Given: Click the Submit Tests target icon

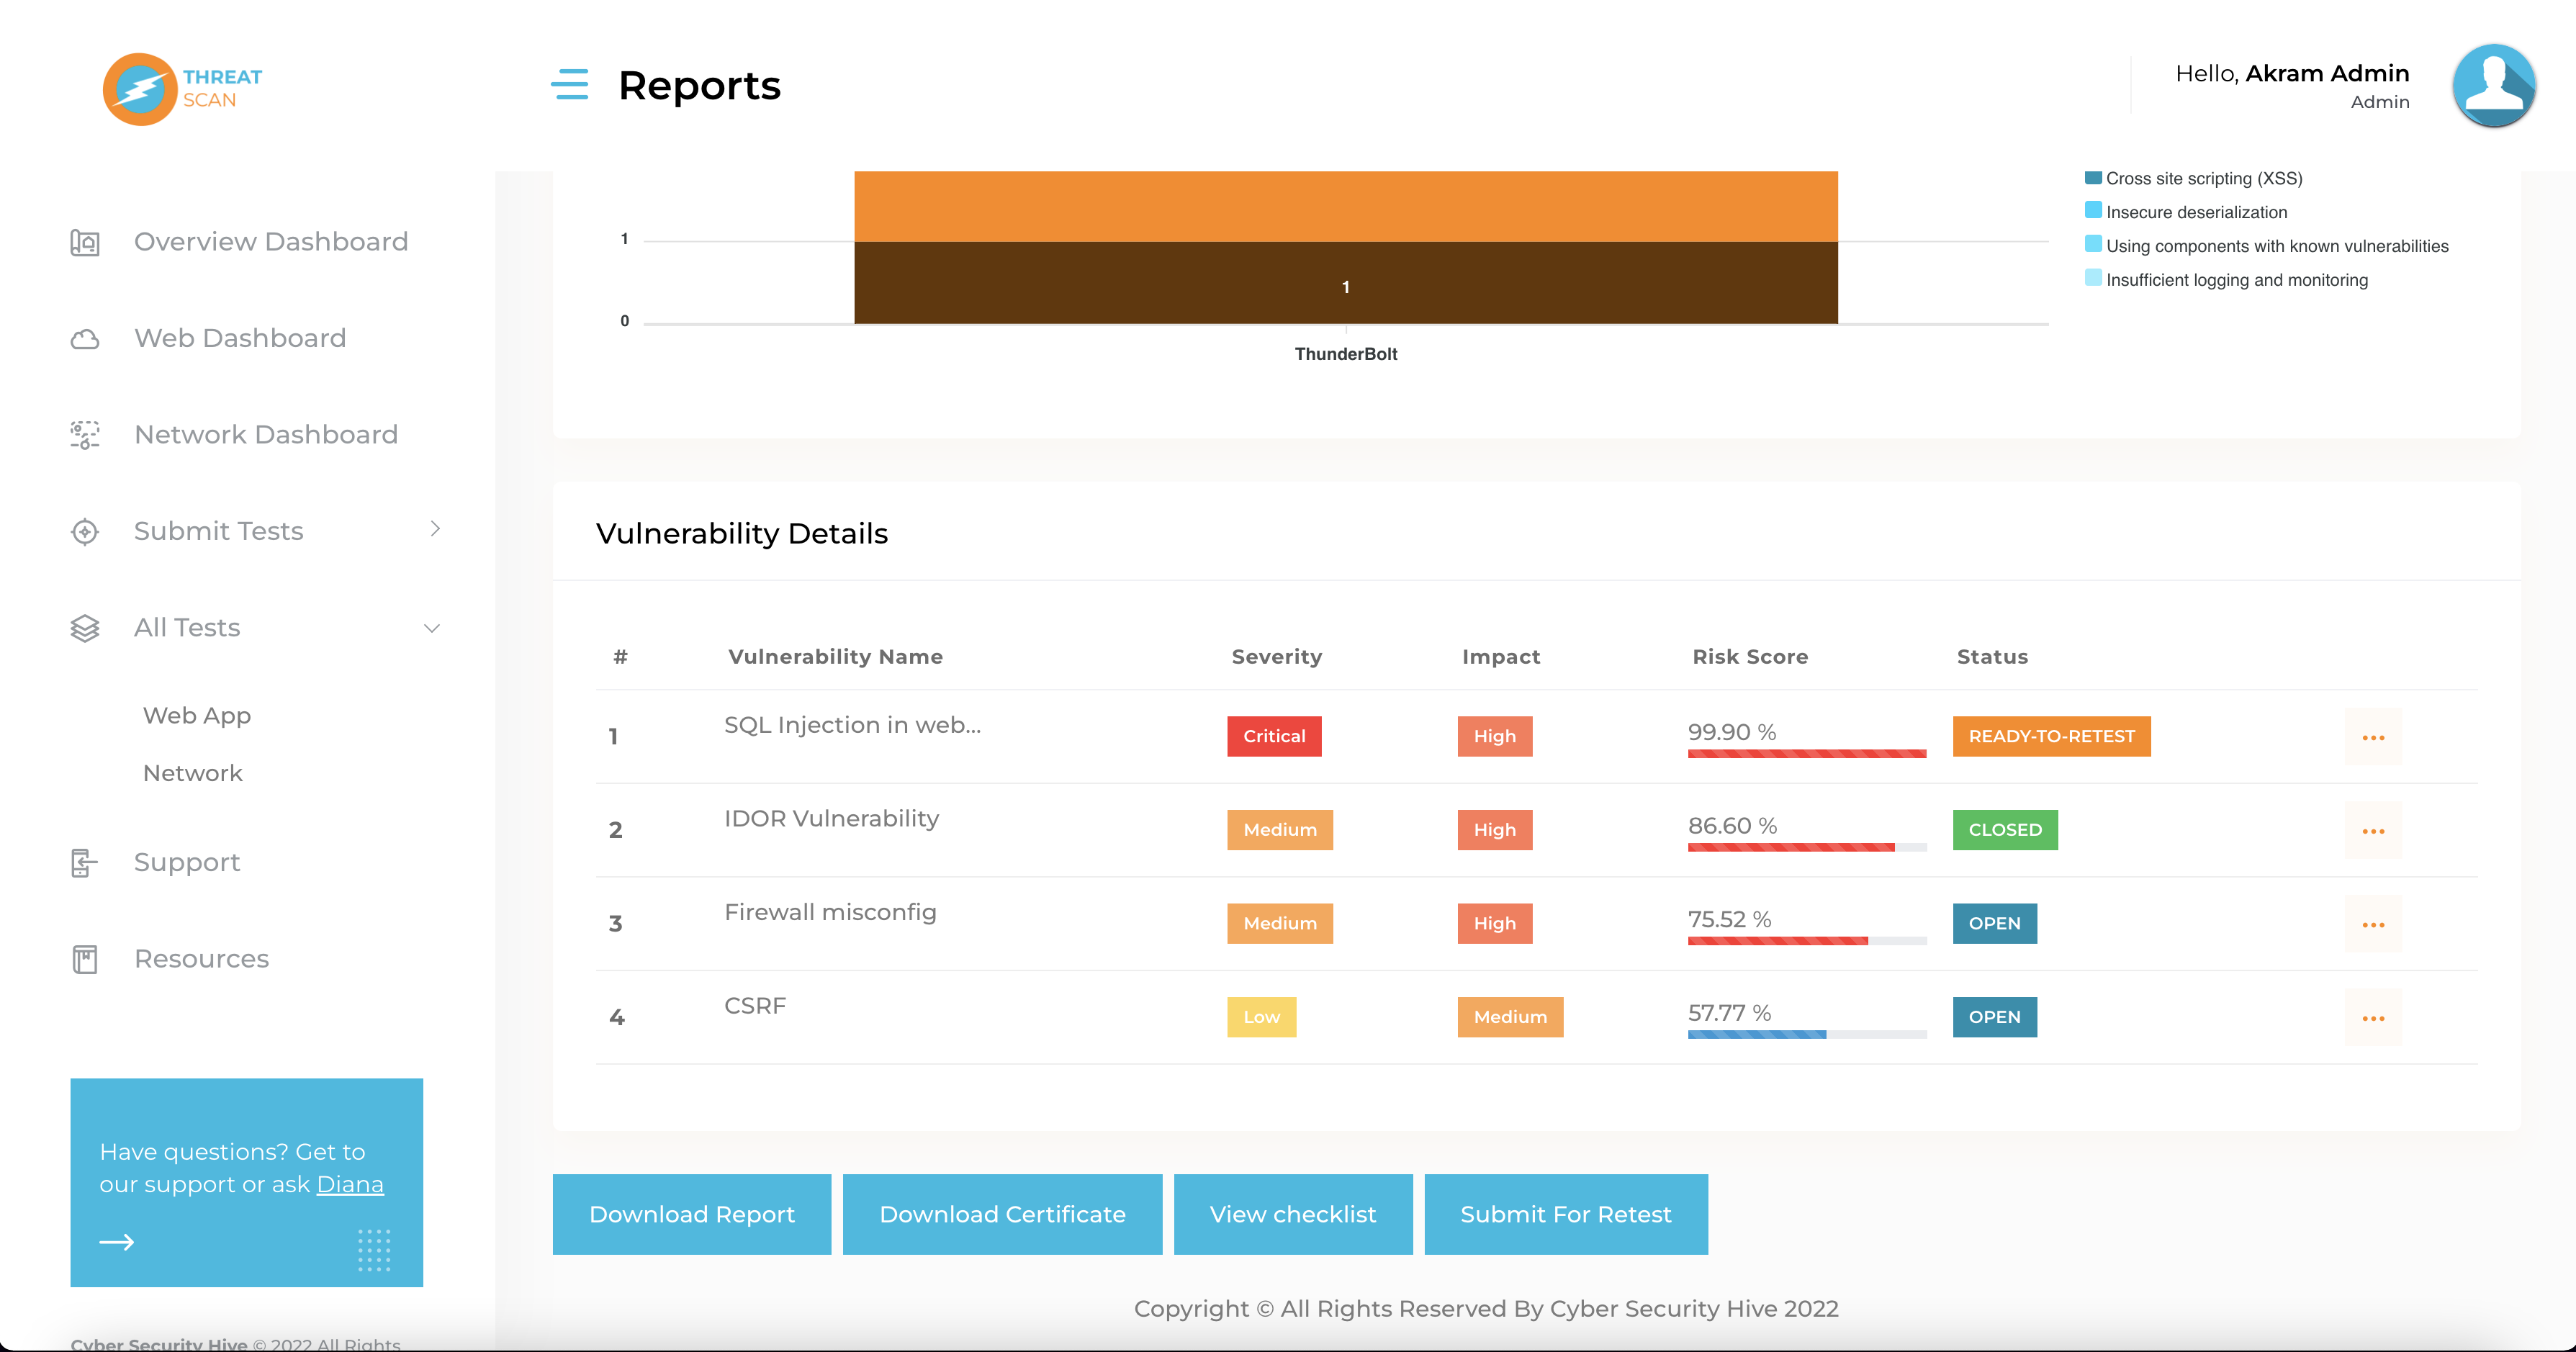Looking at the screenshot, I should (x=85, y=531).
